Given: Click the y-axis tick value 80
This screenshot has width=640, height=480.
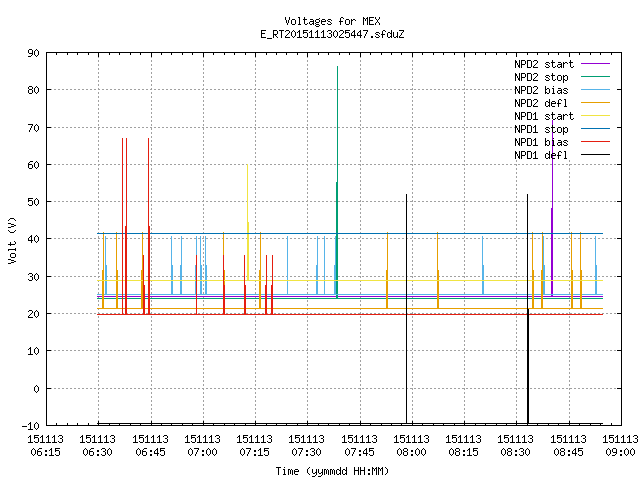Looking at the screenshot, I should (33, 90).
